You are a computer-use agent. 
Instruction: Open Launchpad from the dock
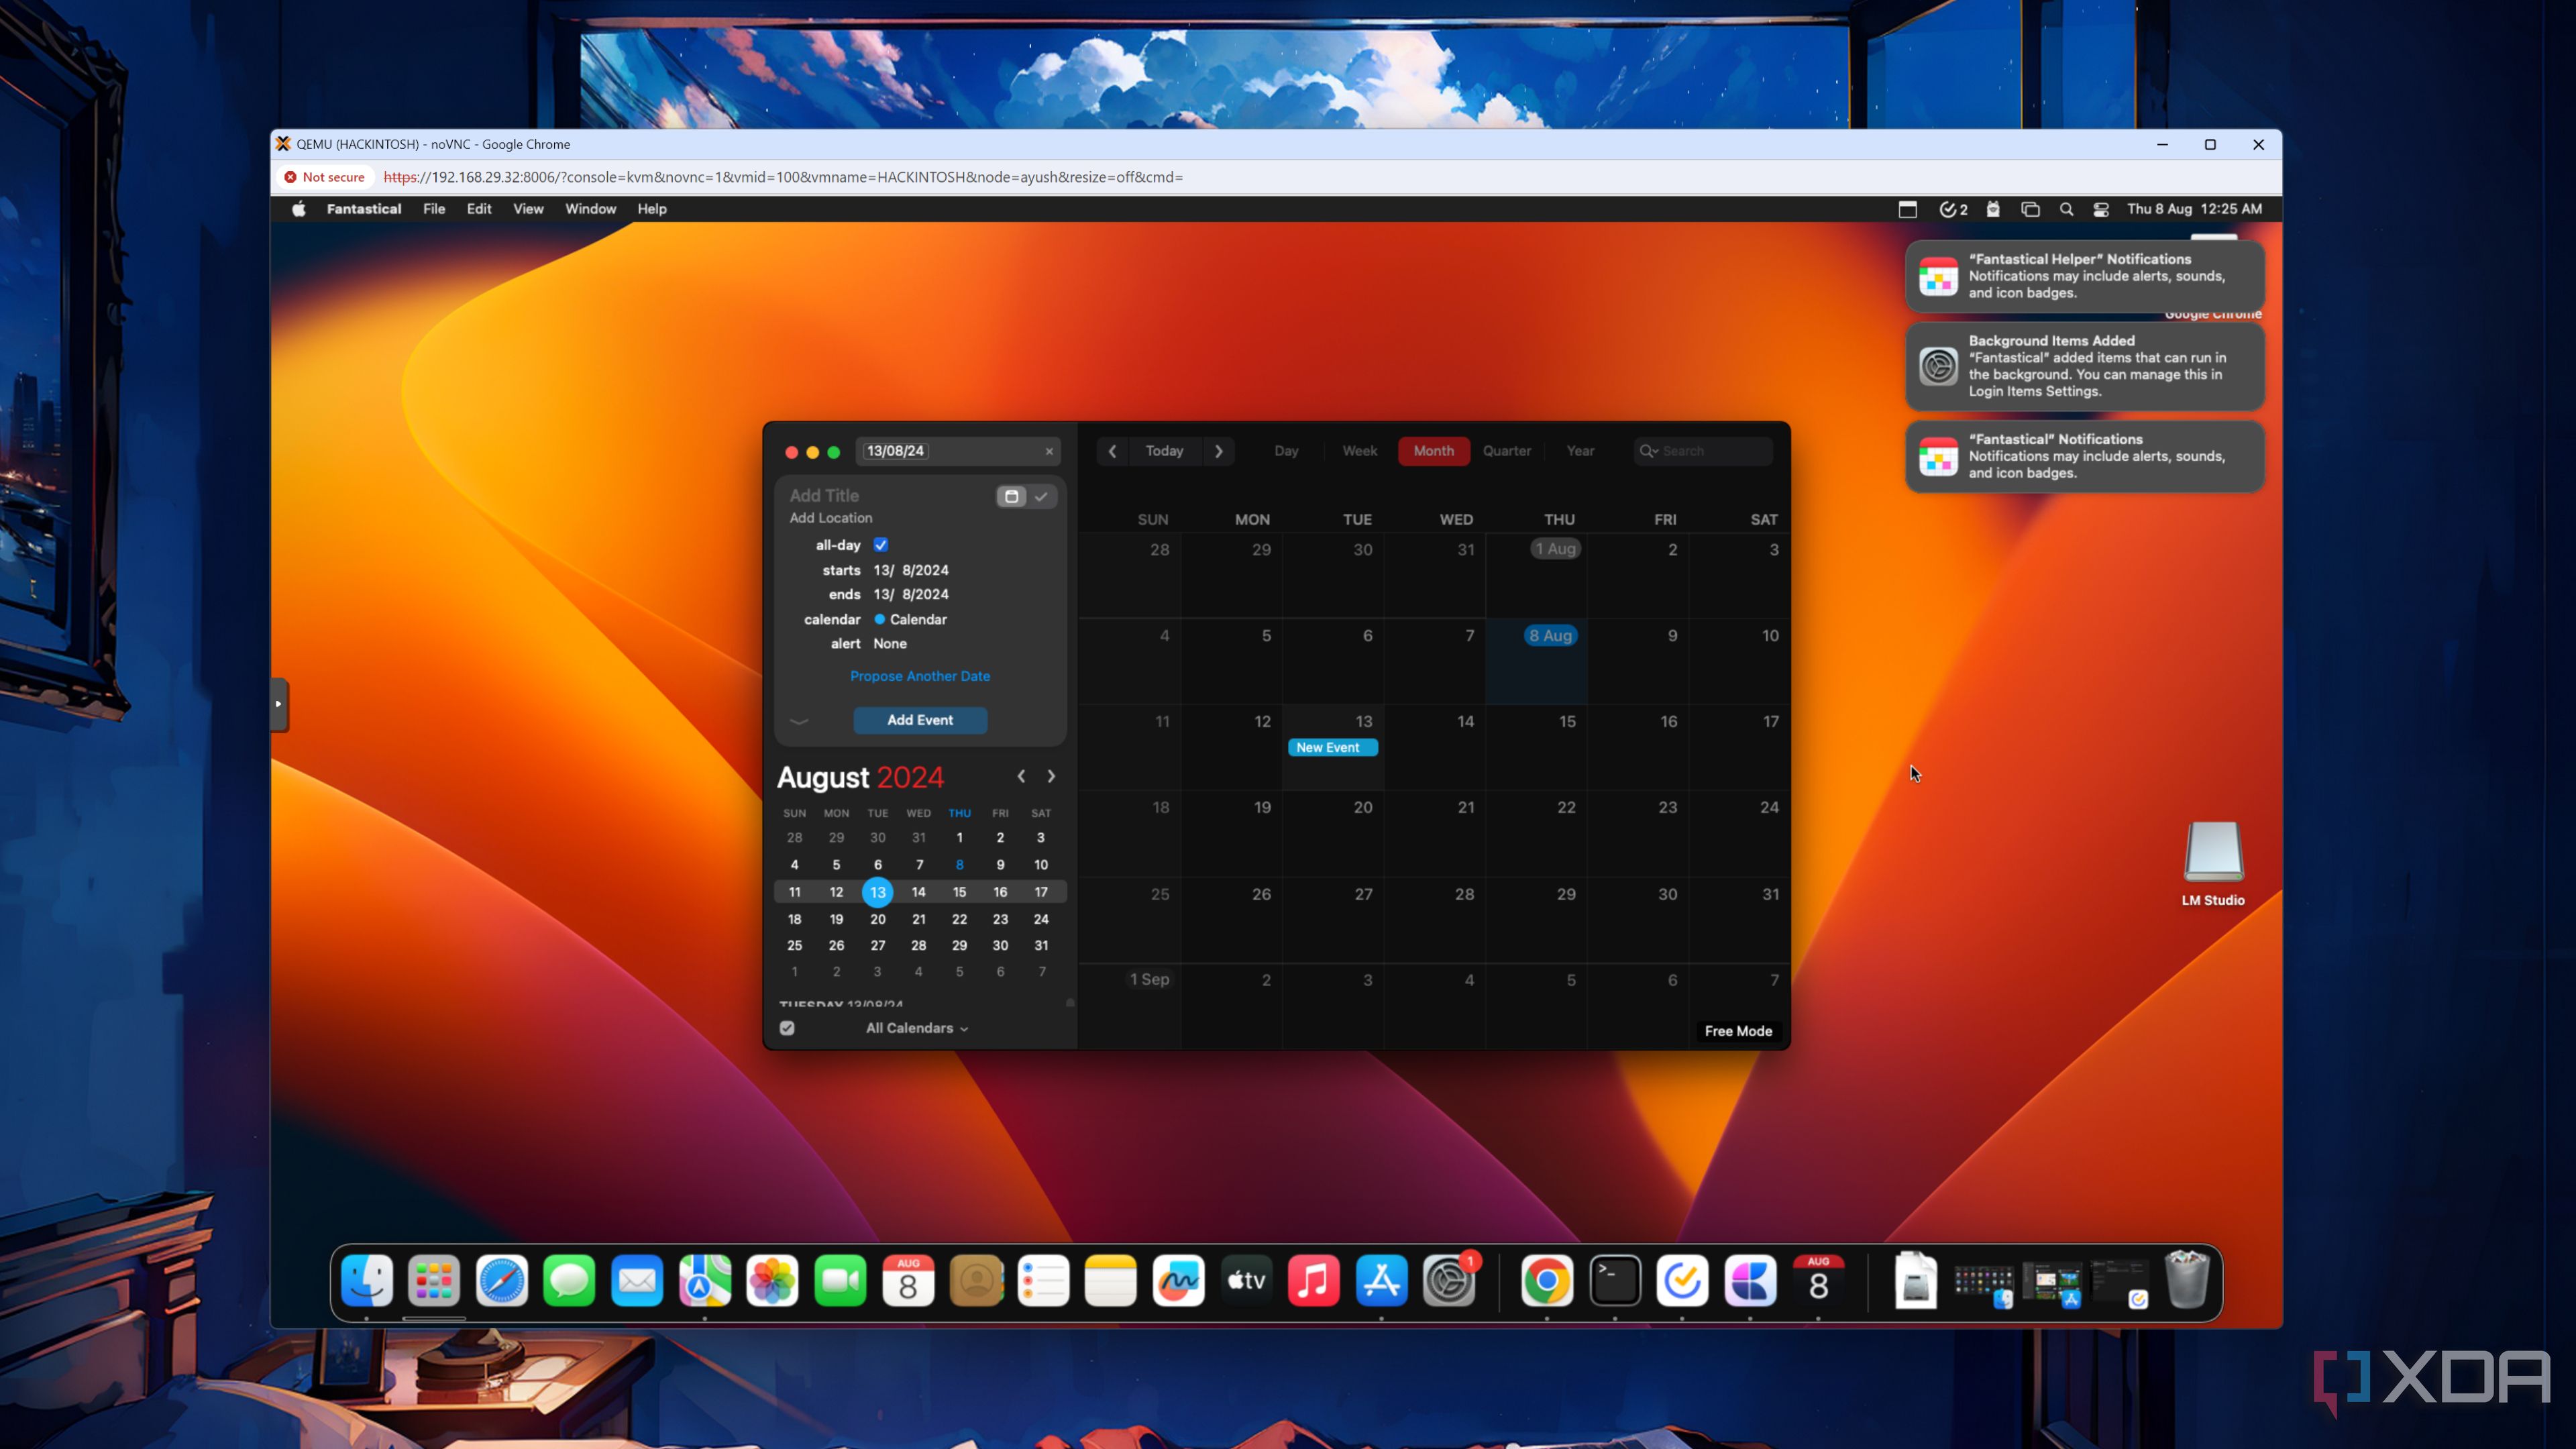tap(434, 1281)
